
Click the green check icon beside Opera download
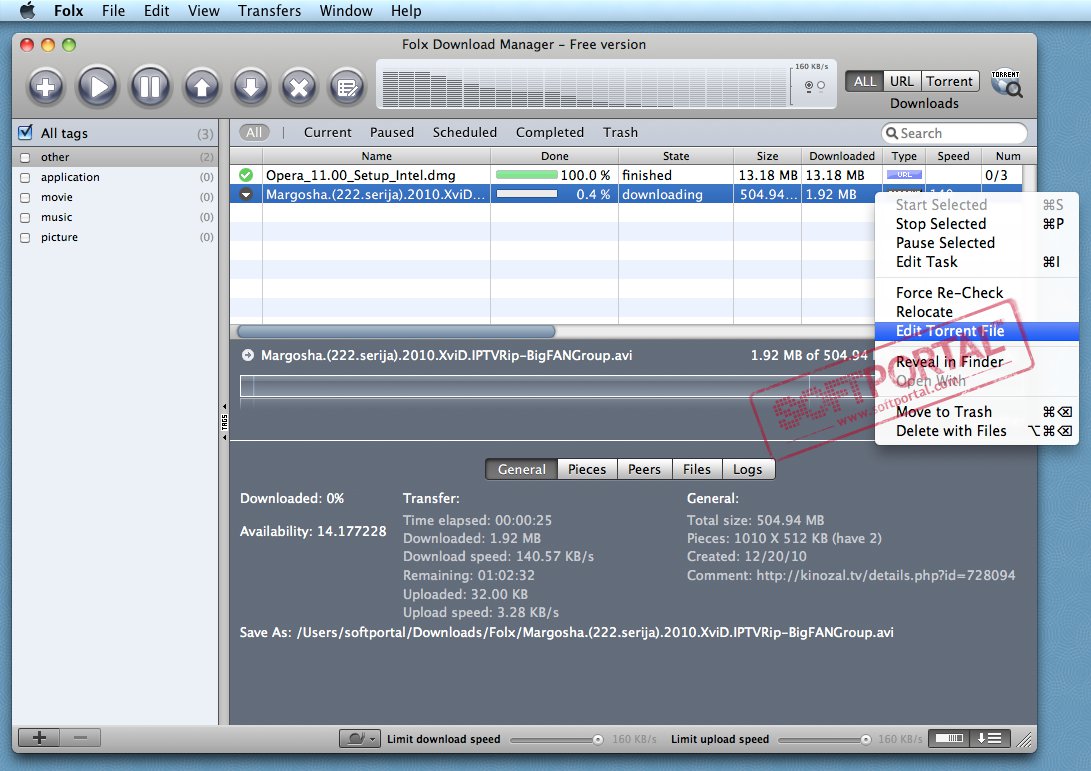pos(246,175)
